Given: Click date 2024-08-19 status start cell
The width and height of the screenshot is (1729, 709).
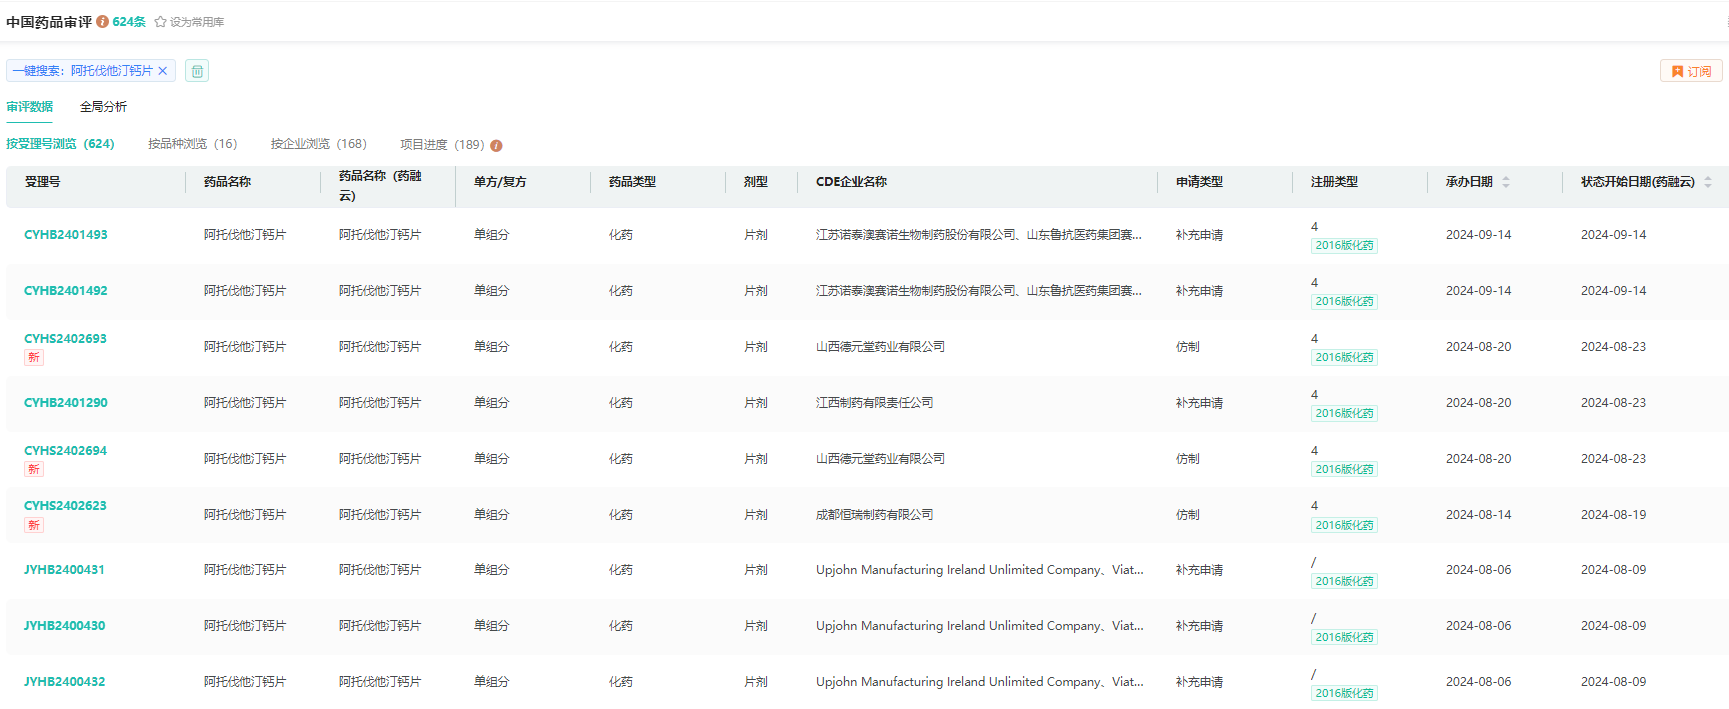Looking at the screenshot, I should pyautogui.click(x=1613, y=515).
